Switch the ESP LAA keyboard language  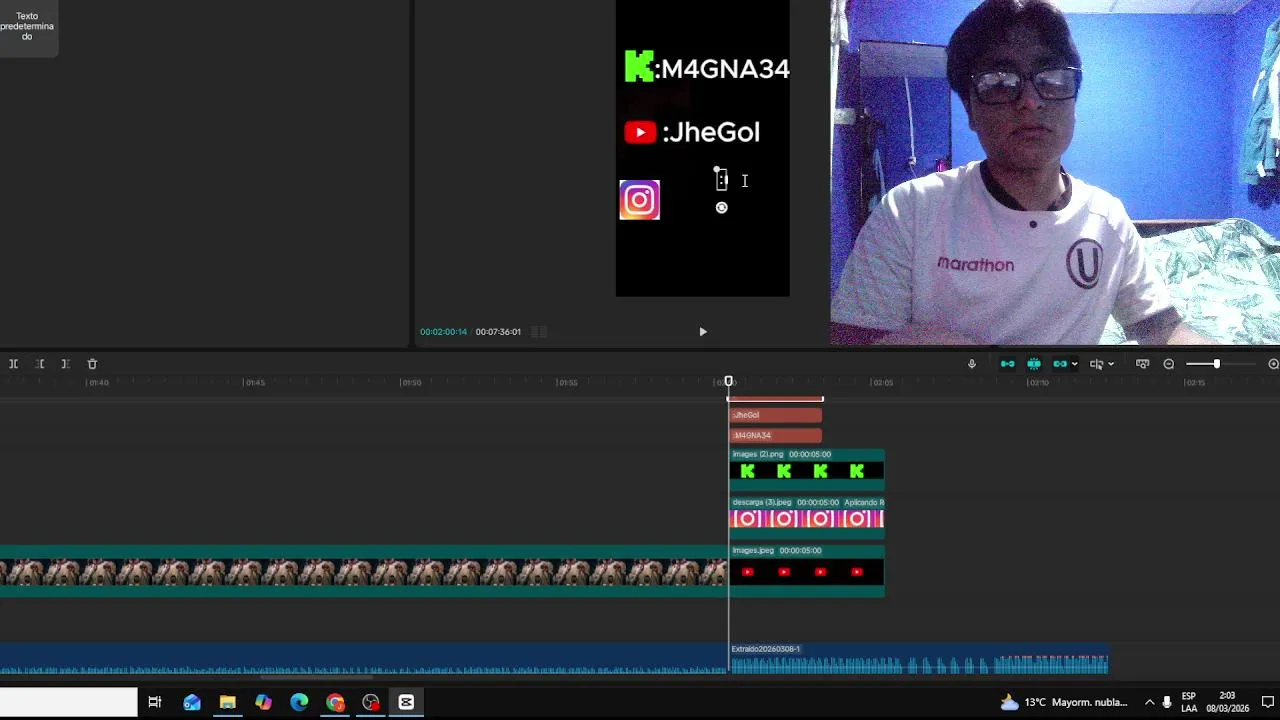pos(1189,702)
